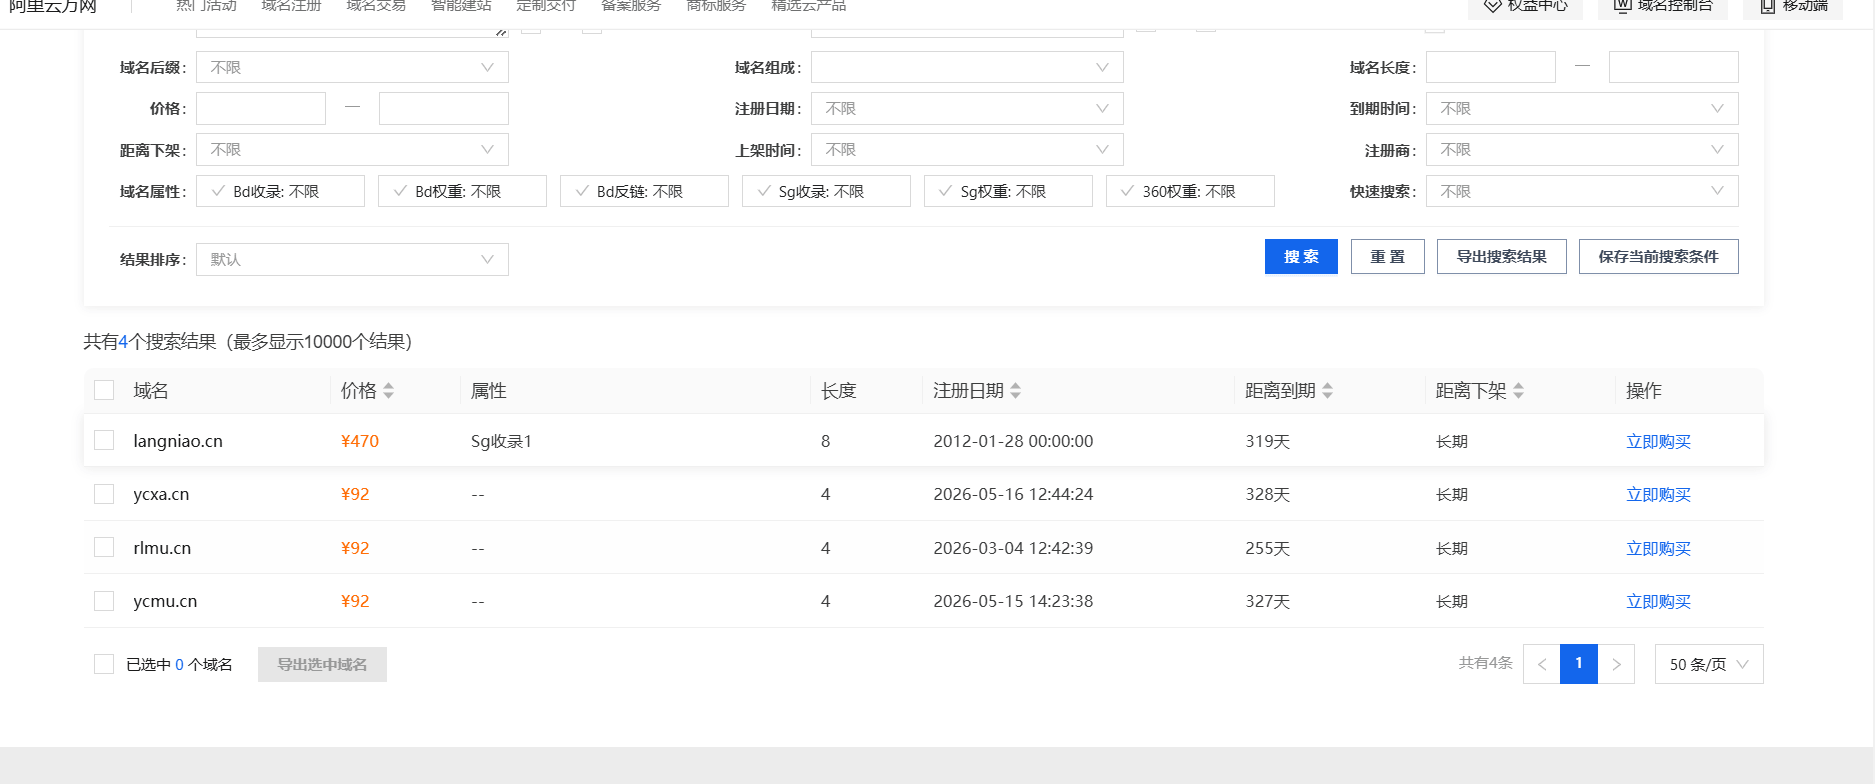Viewport: 1875px width, 784px height.
Task: Sort results by price column arrows
Action: click(x=388, y=391)
